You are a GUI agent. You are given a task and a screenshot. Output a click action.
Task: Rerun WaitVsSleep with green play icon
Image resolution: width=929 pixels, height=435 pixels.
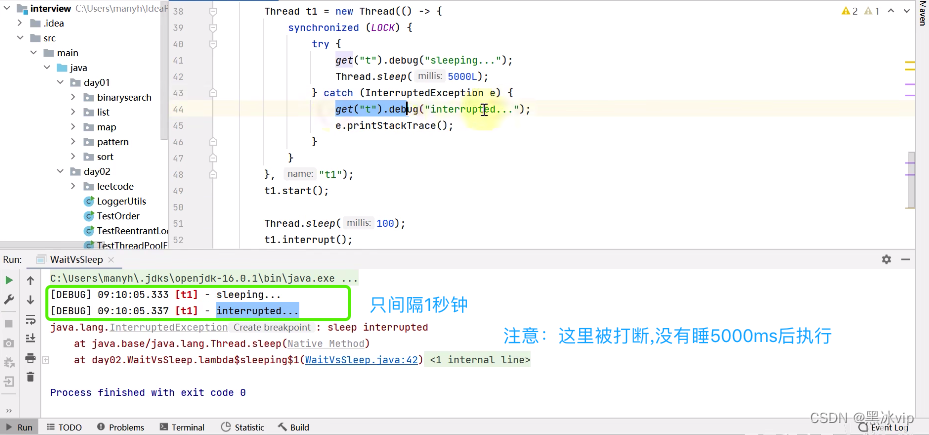click(9, 280)
